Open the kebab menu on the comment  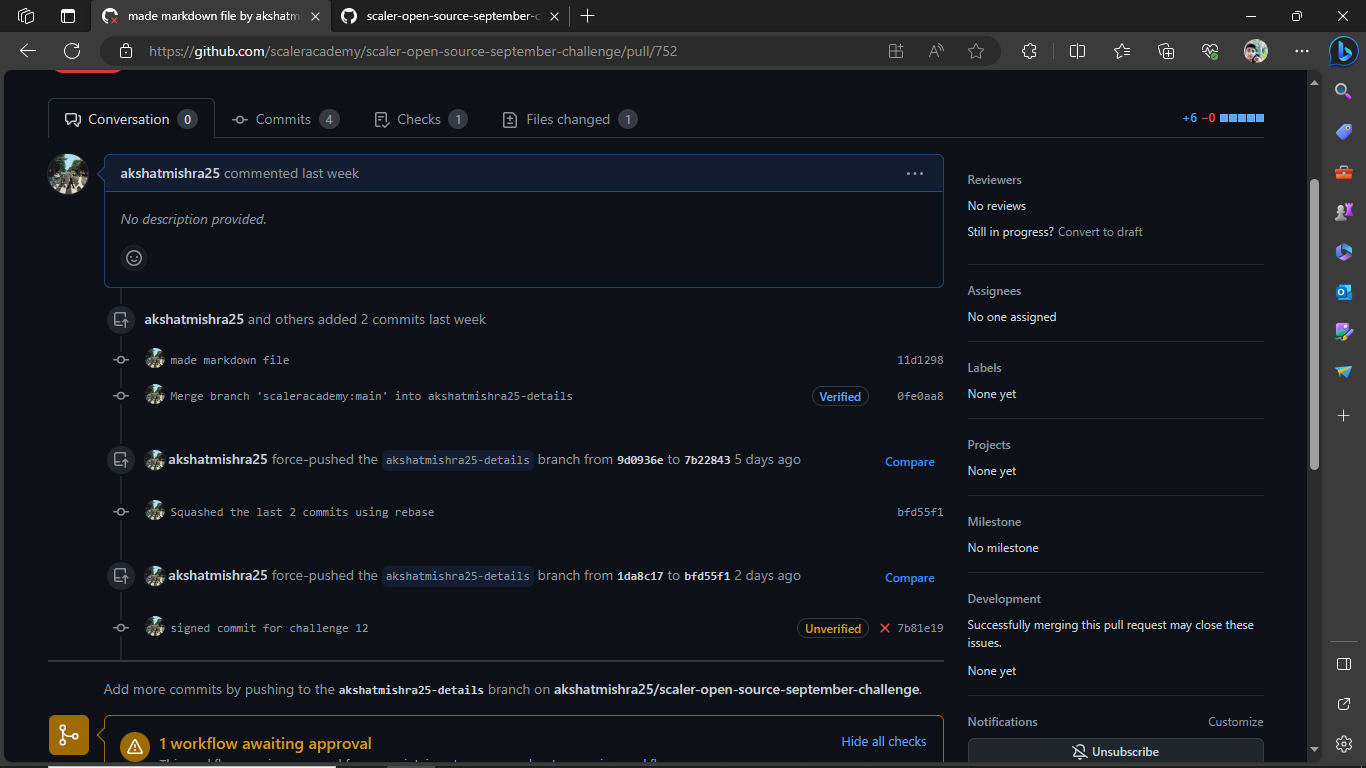coord(914,173)
